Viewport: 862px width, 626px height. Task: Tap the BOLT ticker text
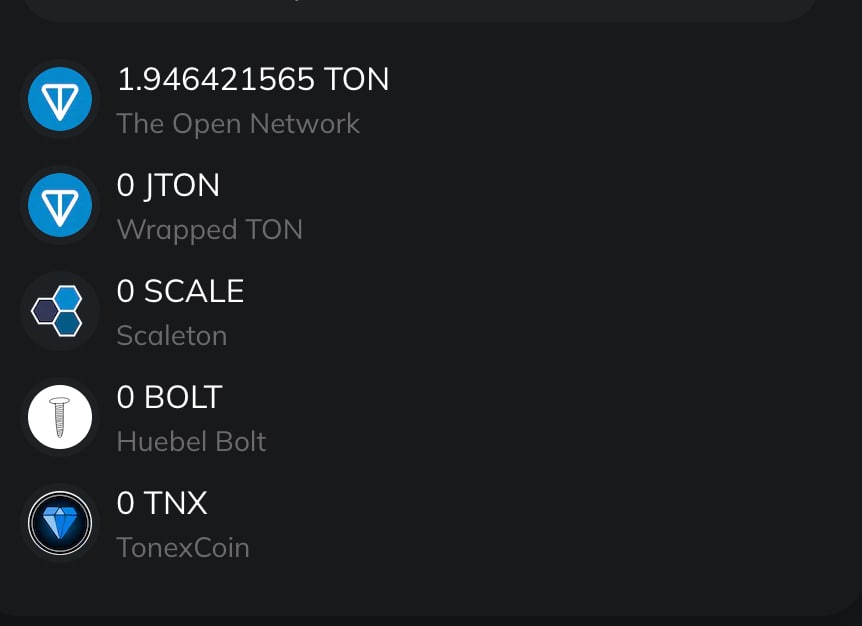tap(183, 398)
